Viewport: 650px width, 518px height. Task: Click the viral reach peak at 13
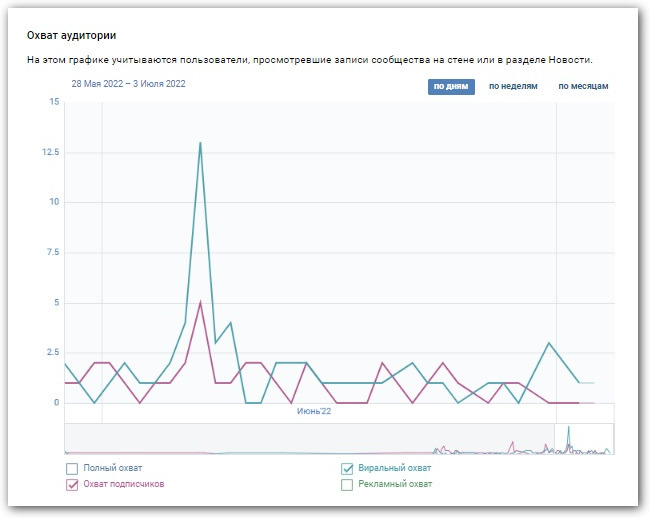pos(200,142)
